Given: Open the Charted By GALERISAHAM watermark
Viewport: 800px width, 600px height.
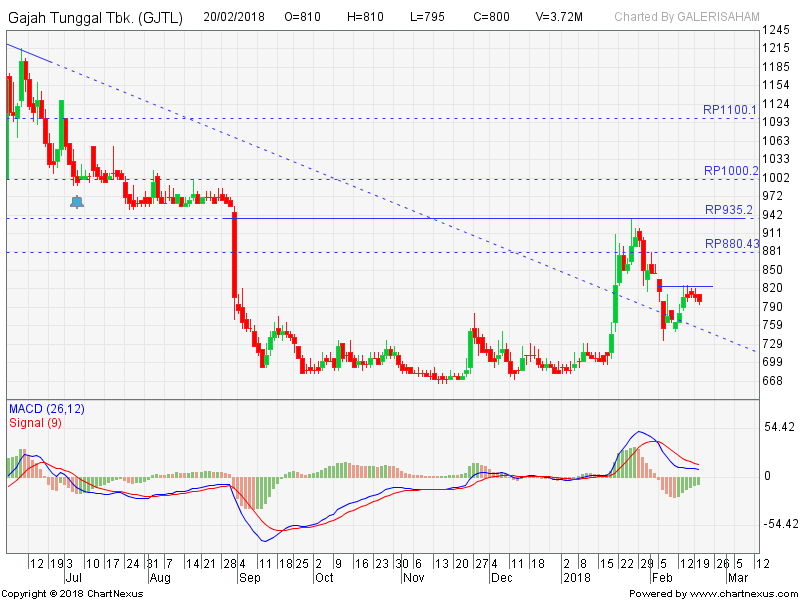Looking at the screenshot, I should click(686, 16).
